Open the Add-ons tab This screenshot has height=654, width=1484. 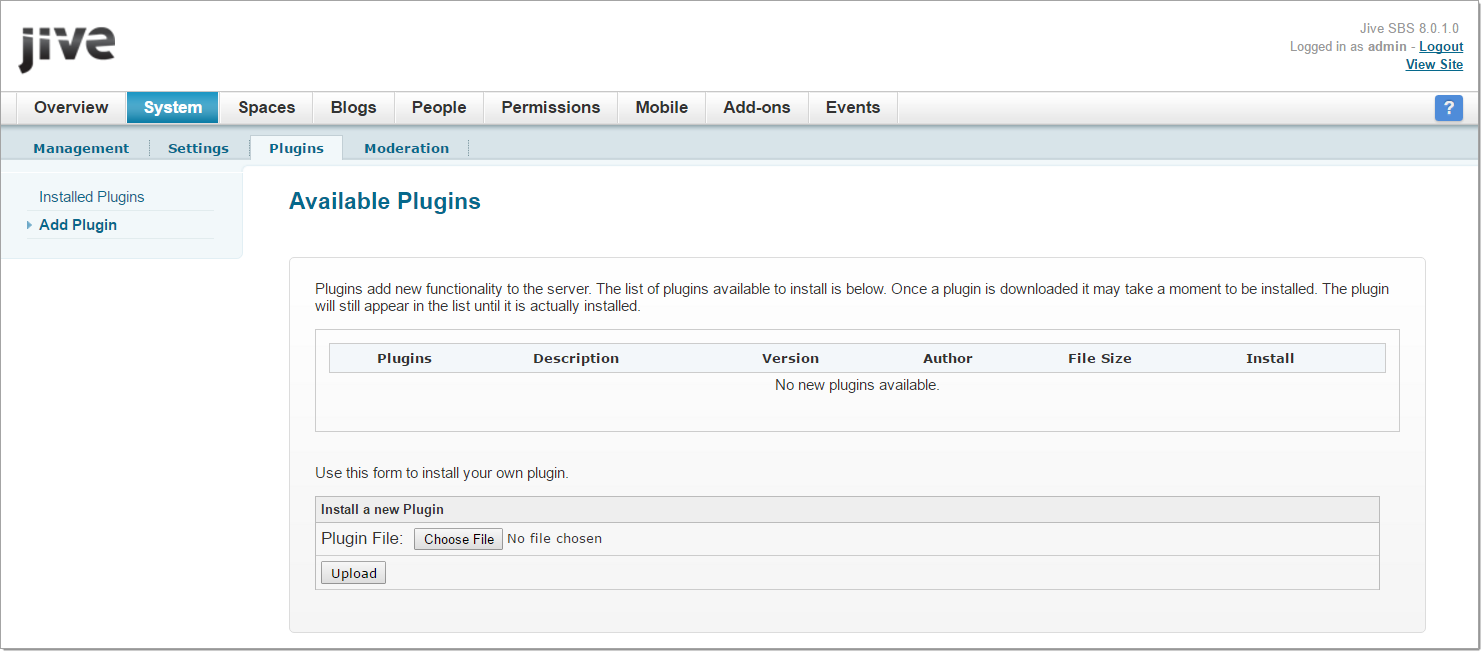[x=757, y=107]
